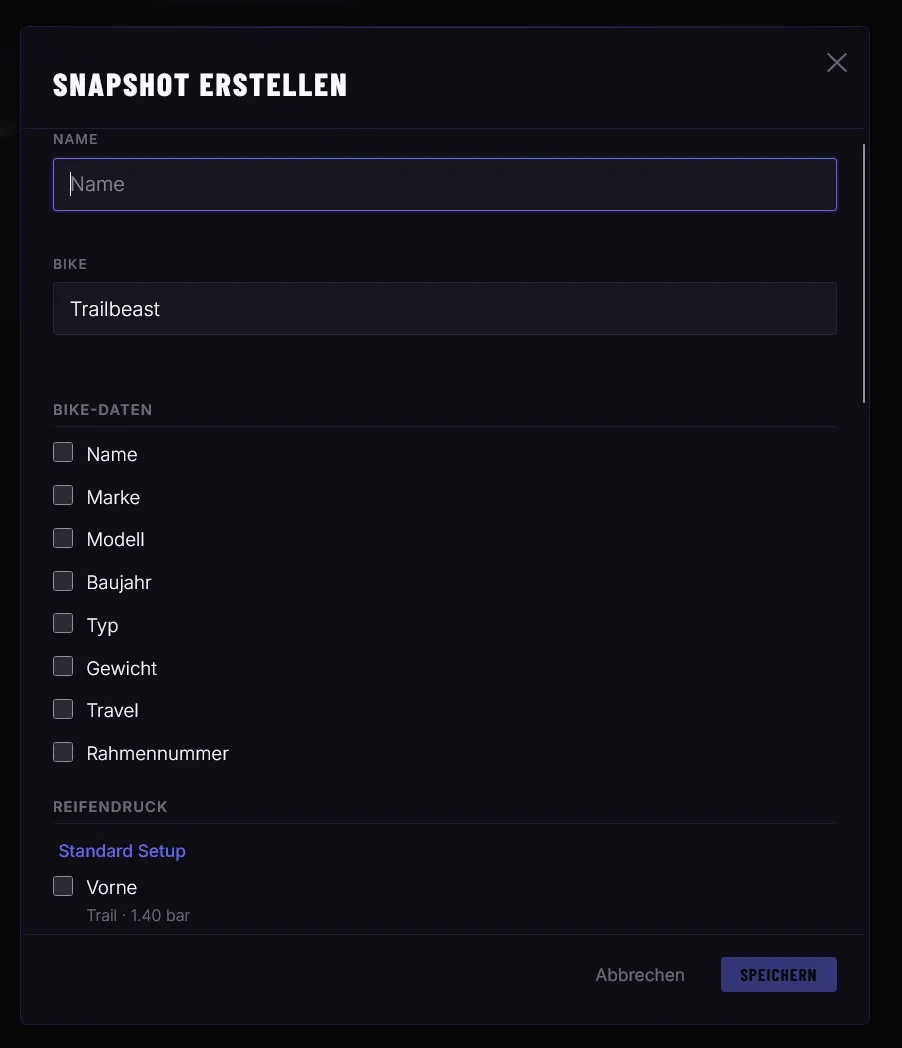Tick the Marke checkbox
Viewport: 902px width, 1048px height.
tap(63, 496)
